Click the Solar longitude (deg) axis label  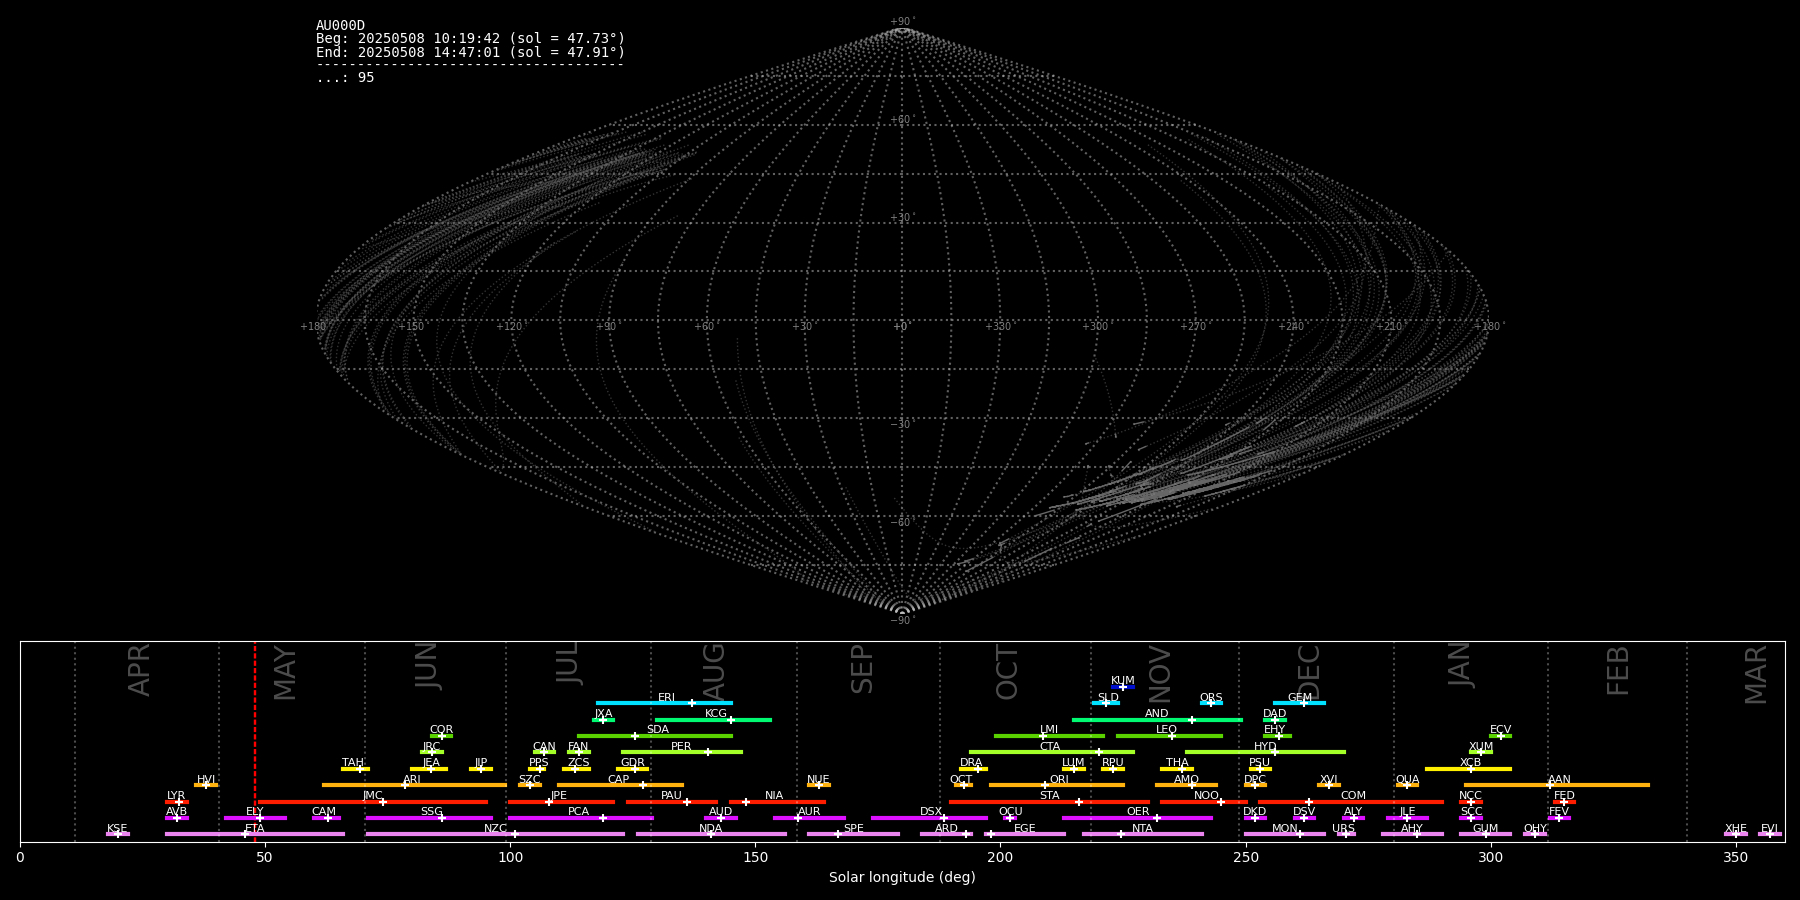click(902, 877)
